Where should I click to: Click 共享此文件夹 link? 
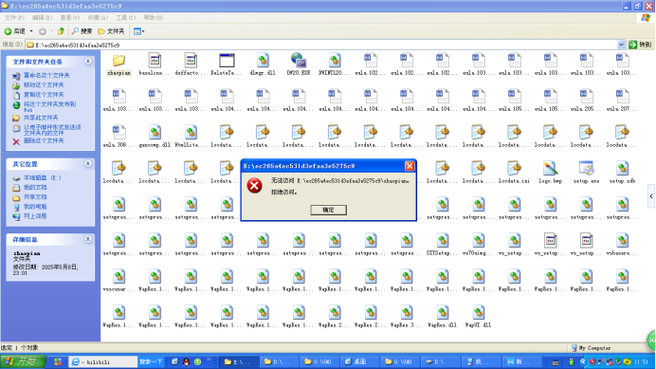(x=41, y=118)
